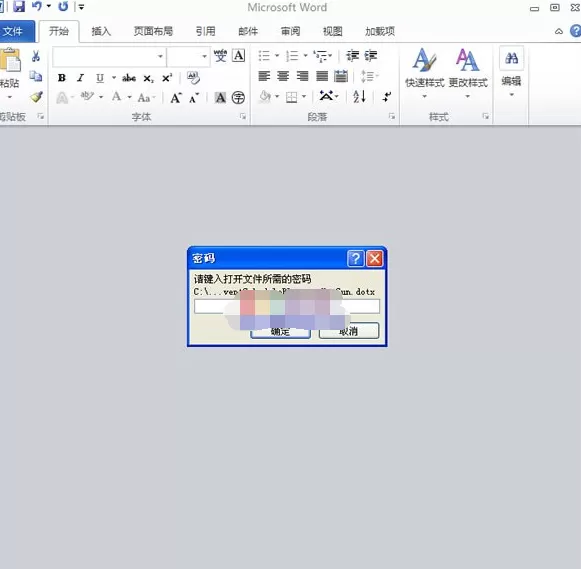581x569 pixels.
Task: Click the Clear Formatting icon
Action: coord(193,78)
